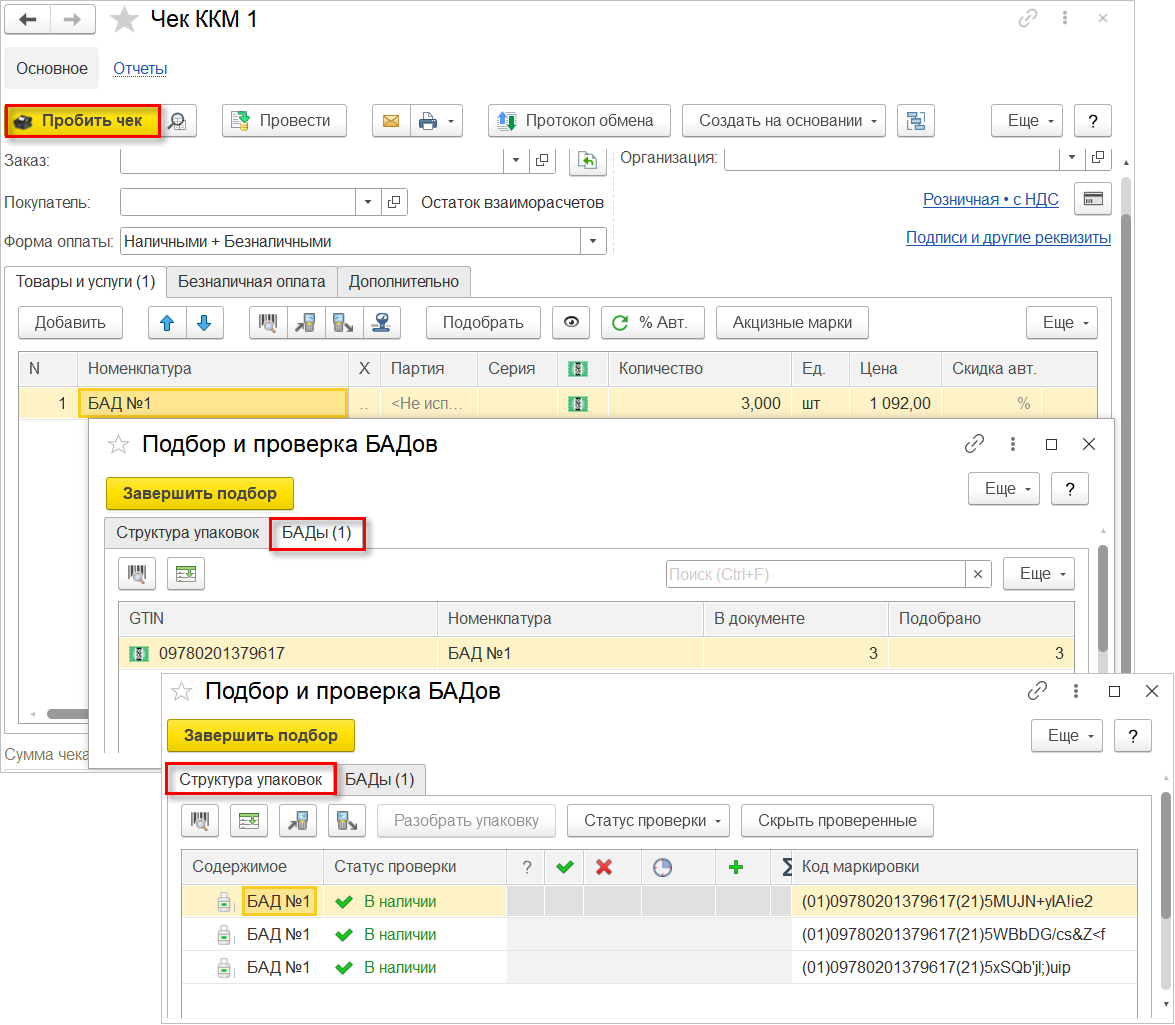Click link icon in front Подбор window title
1175x1025 pixels.
click(1037, 691)
